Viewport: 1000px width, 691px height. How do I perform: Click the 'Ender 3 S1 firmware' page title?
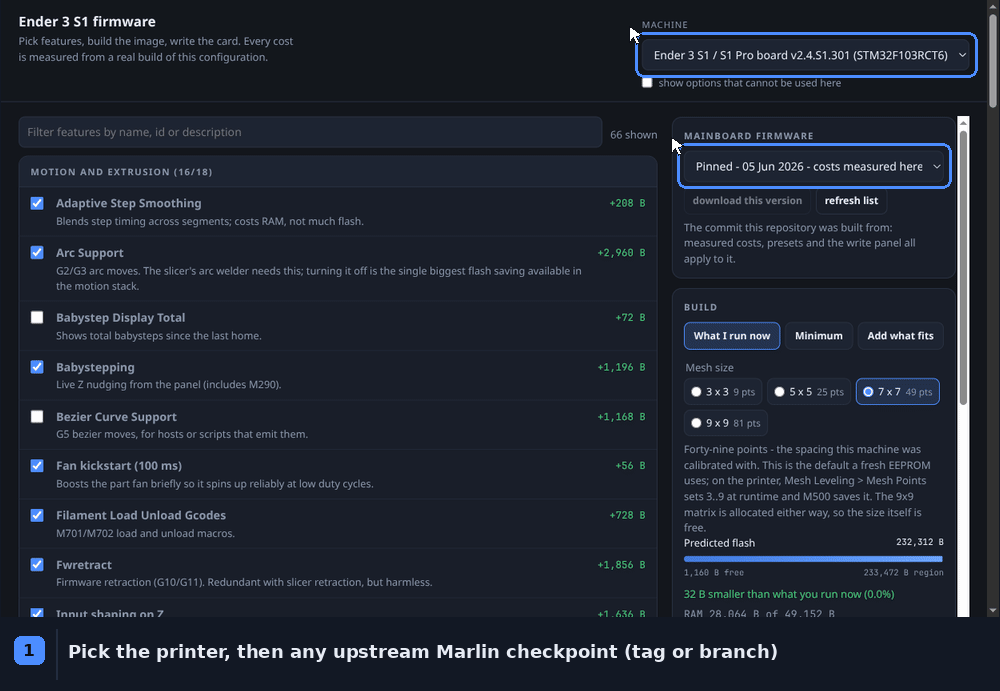[x=87, y=22]
